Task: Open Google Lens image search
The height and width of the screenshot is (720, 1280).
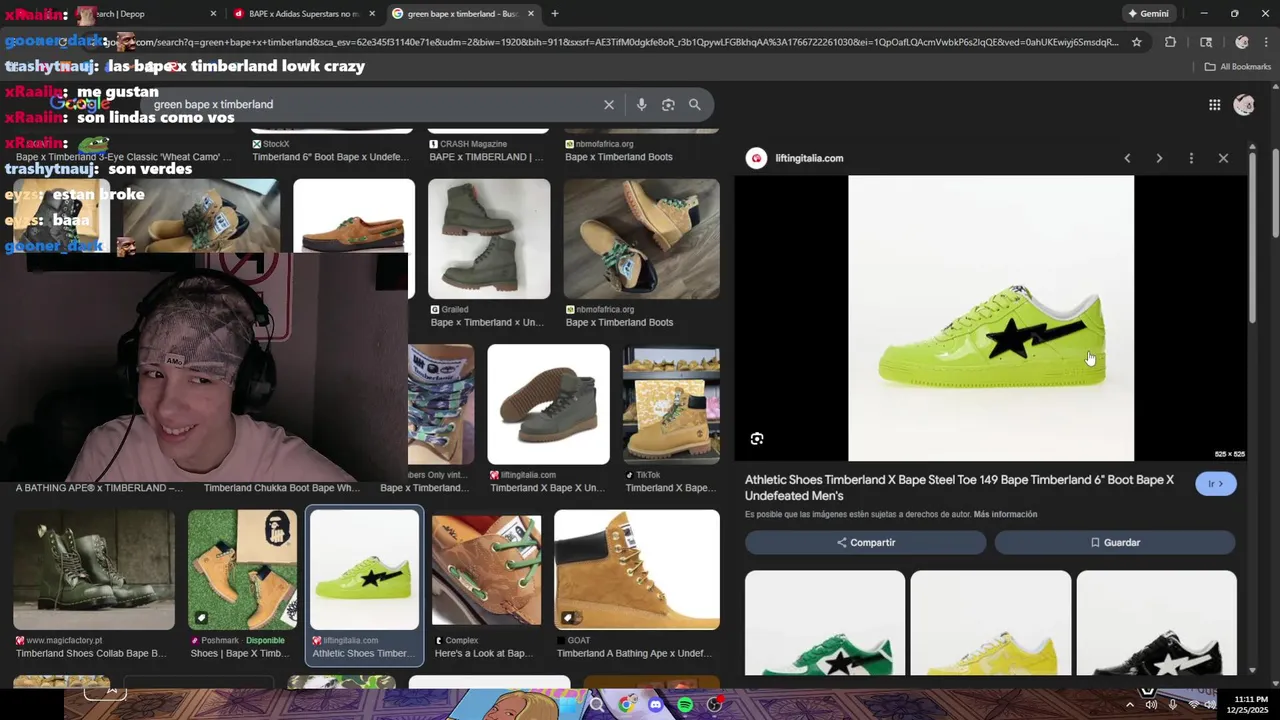Action: 668,105
